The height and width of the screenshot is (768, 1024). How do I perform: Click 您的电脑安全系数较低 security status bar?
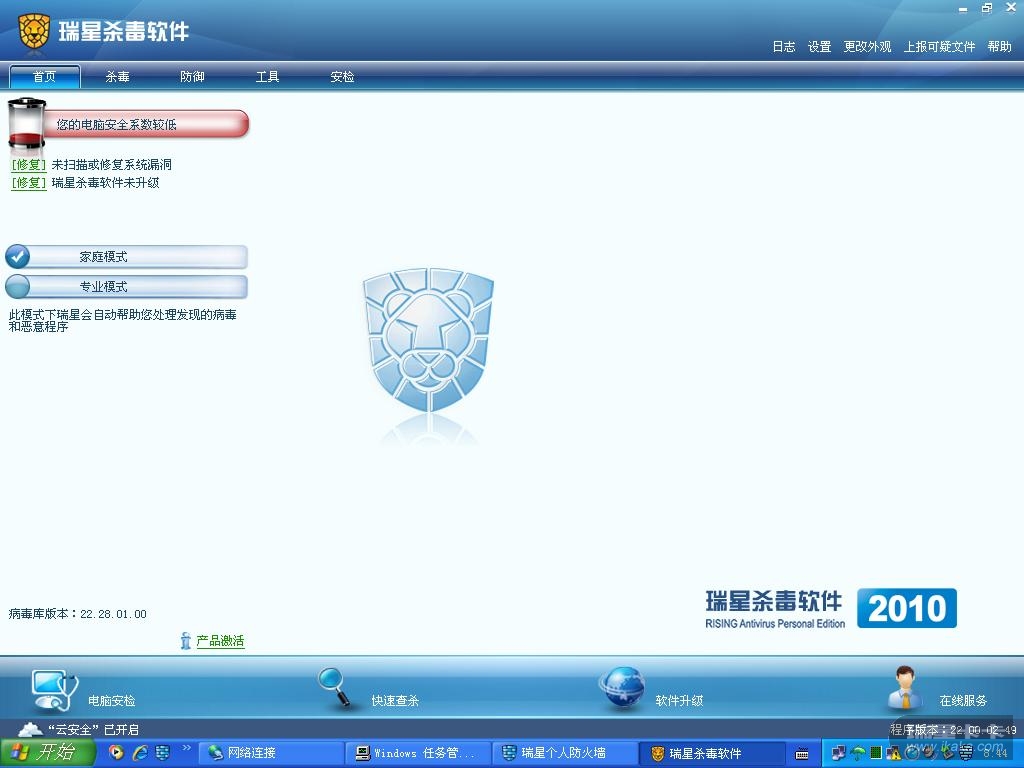tap(146, 124)
